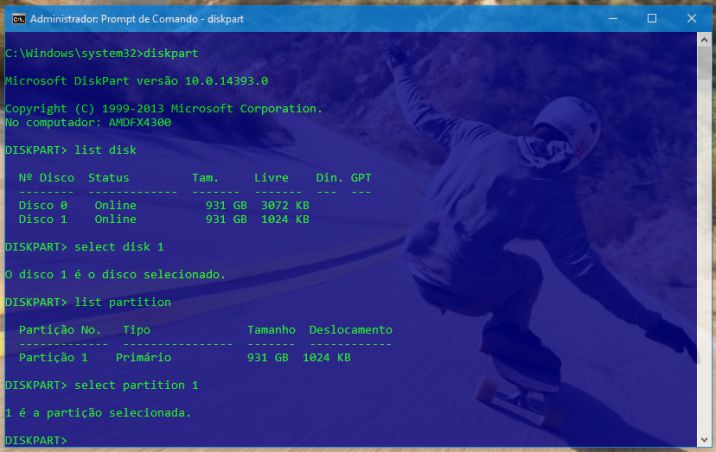Click the "No computador: AMDFX4300" line
The height and width of the screenshot is (452, 716).
coord(88,122)
